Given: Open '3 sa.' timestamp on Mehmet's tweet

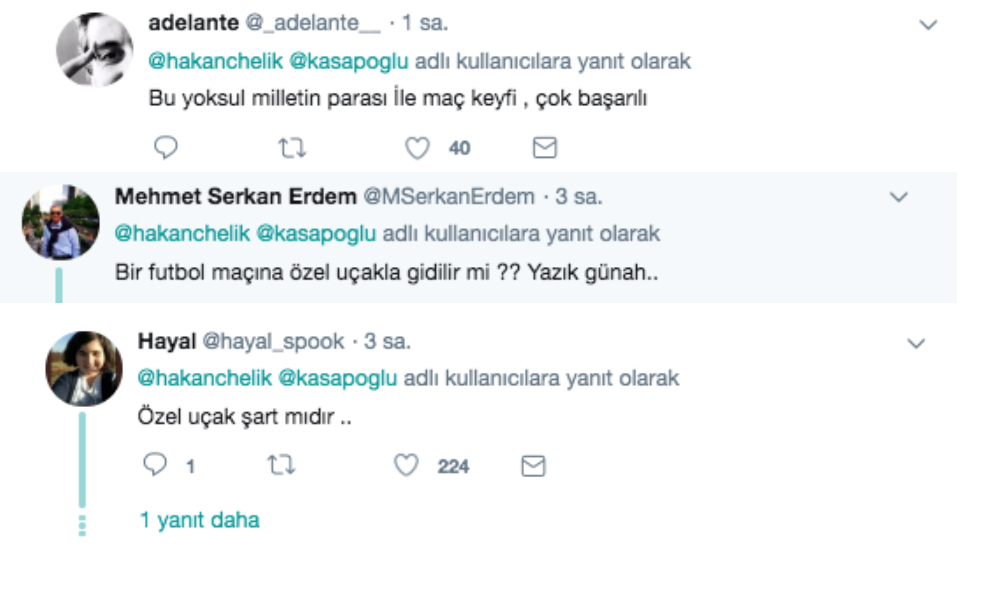Looking at the screenshot, I should [x=579, y=197].
